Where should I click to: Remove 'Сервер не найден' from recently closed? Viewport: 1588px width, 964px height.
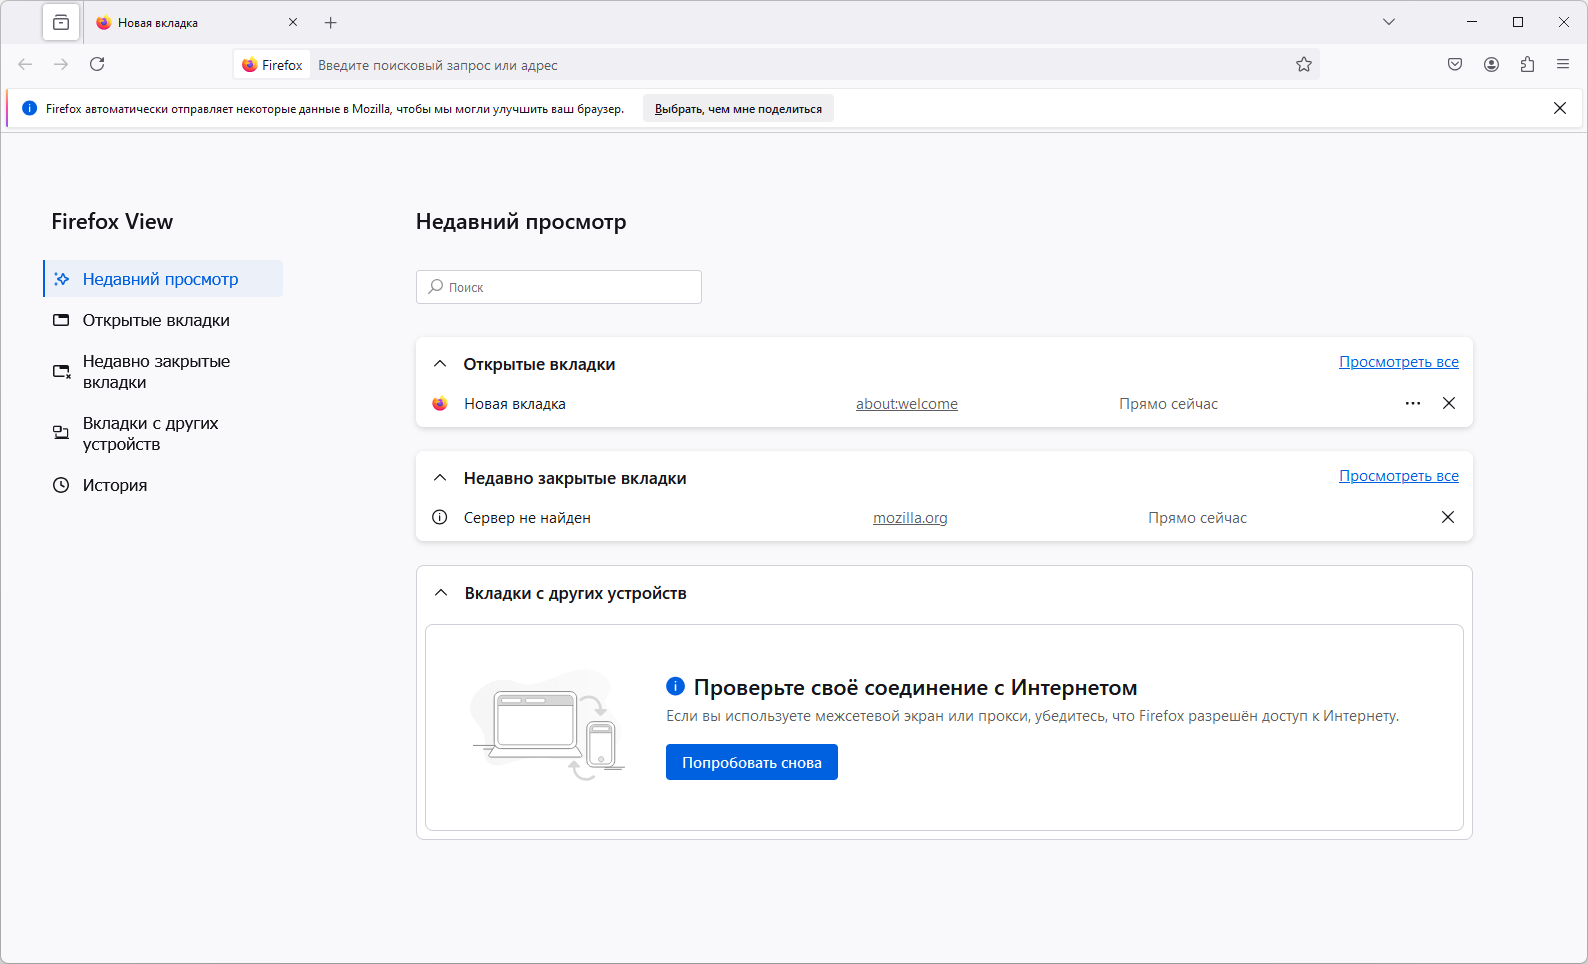[1448, 517]
